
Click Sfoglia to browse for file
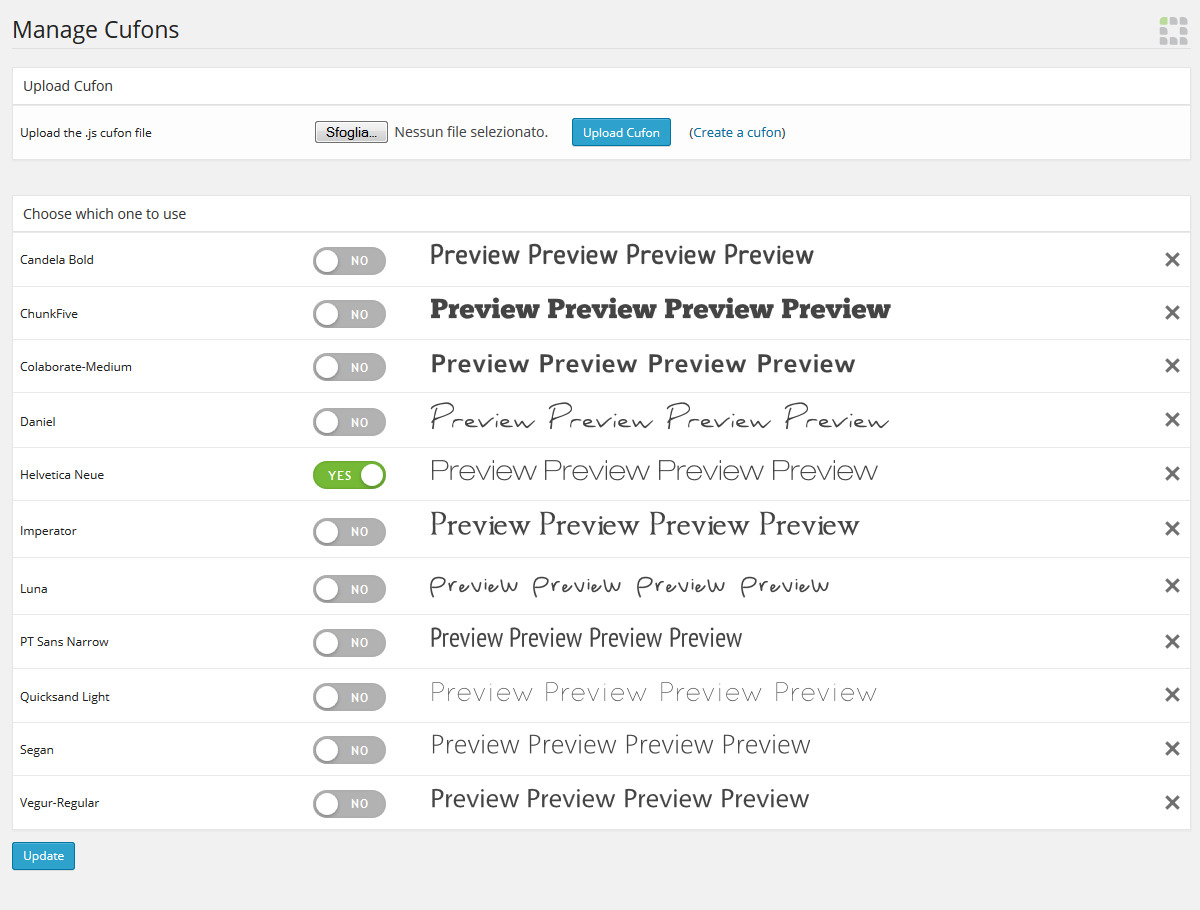point(351,132)
